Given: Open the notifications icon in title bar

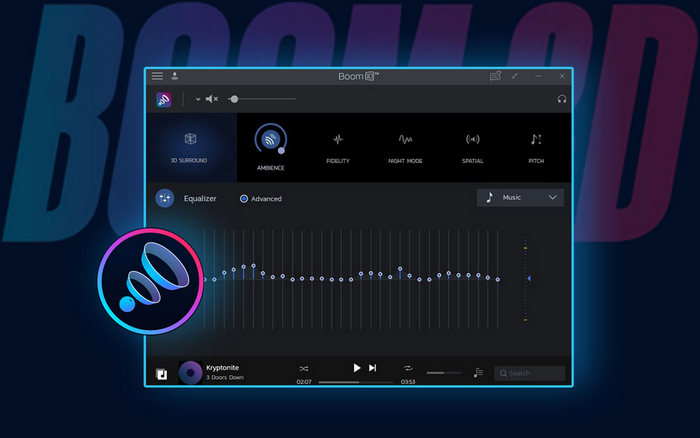Looking at the screenshot, I should (495, 76).
